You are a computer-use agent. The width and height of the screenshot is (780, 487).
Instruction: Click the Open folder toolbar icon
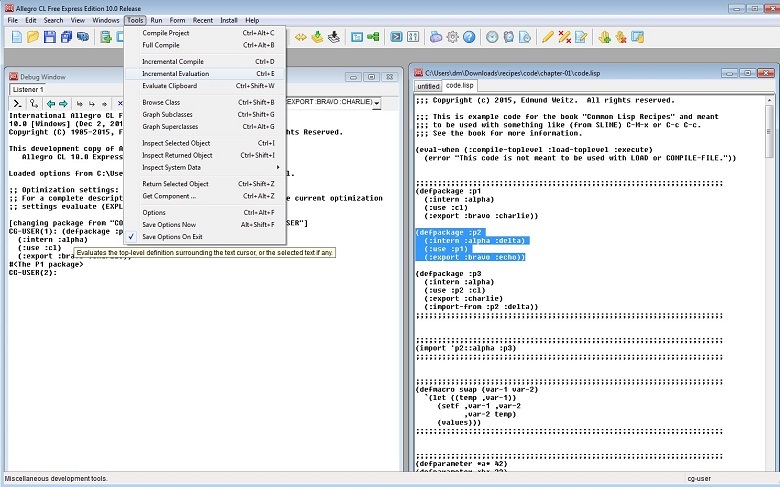pyautogui.click(x=33, y=37)
